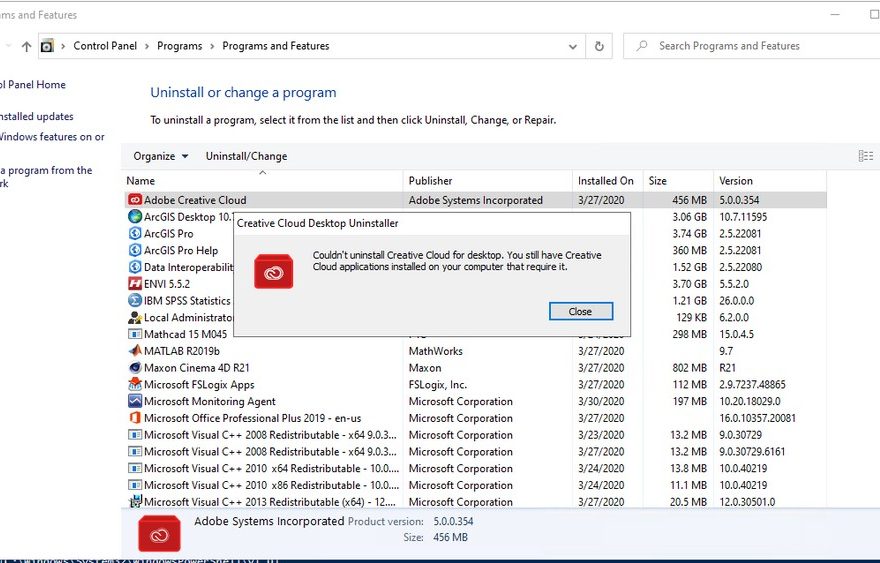
Task: Sort list by Name column
Action: click(263, 181)
